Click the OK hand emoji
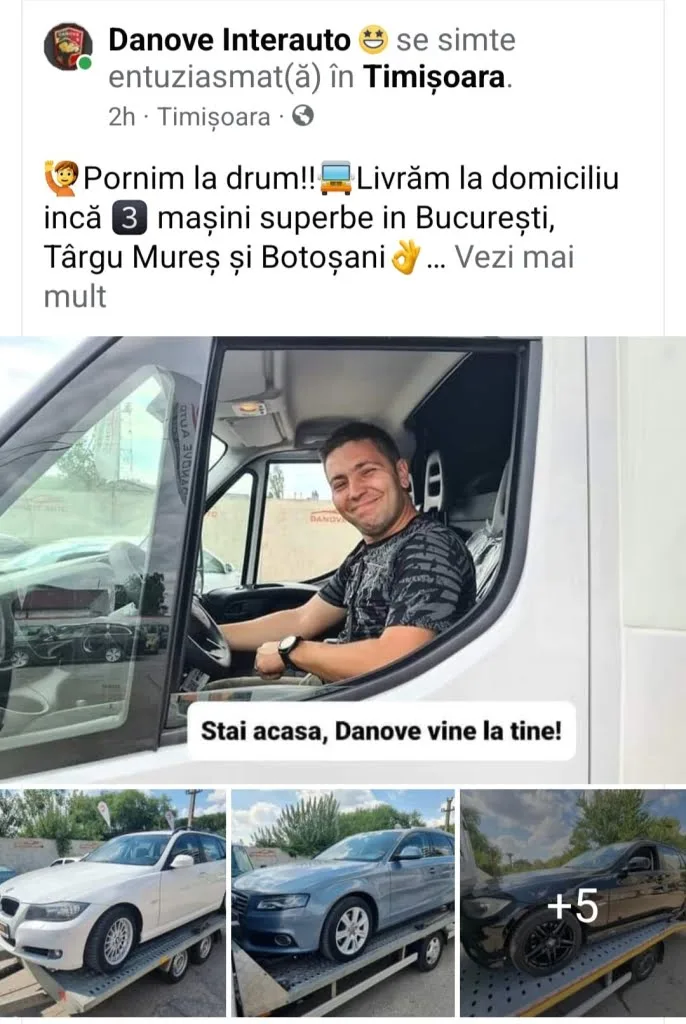The width and height of the screenshot is (686, 1024). click(x=404, y=257)
